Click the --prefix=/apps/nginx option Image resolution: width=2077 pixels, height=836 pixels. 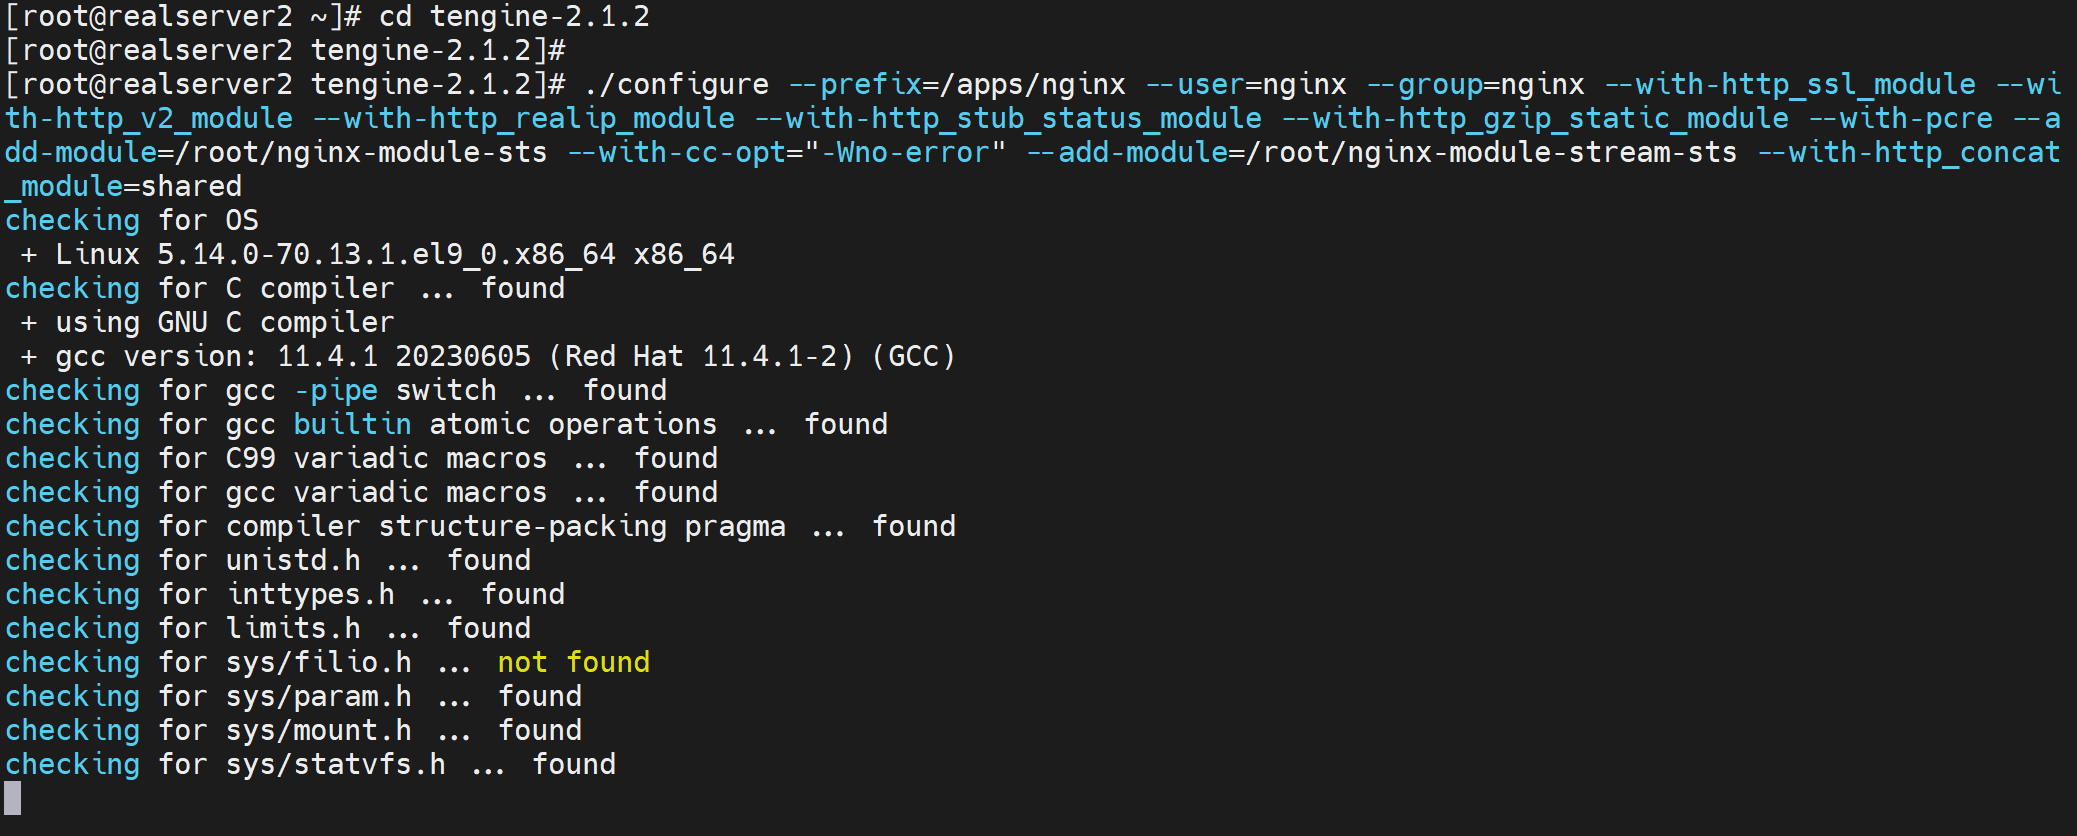click(x=957, y=84)
